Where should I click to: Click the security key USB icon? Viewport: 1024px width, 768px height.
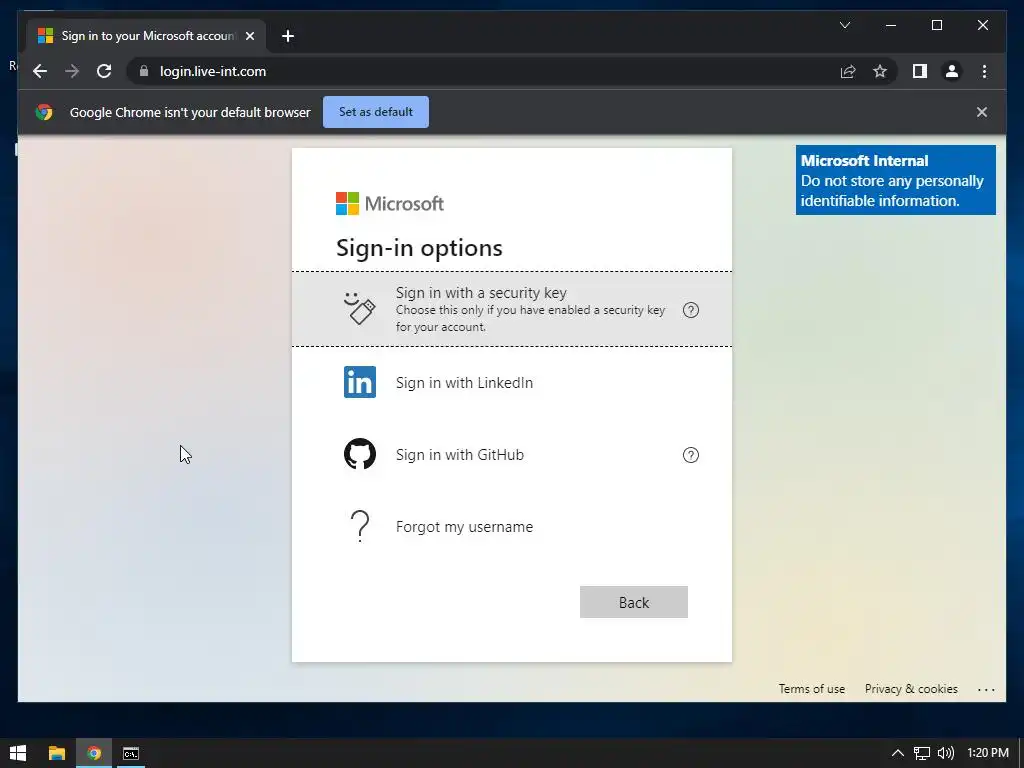[x=360, y=308]
